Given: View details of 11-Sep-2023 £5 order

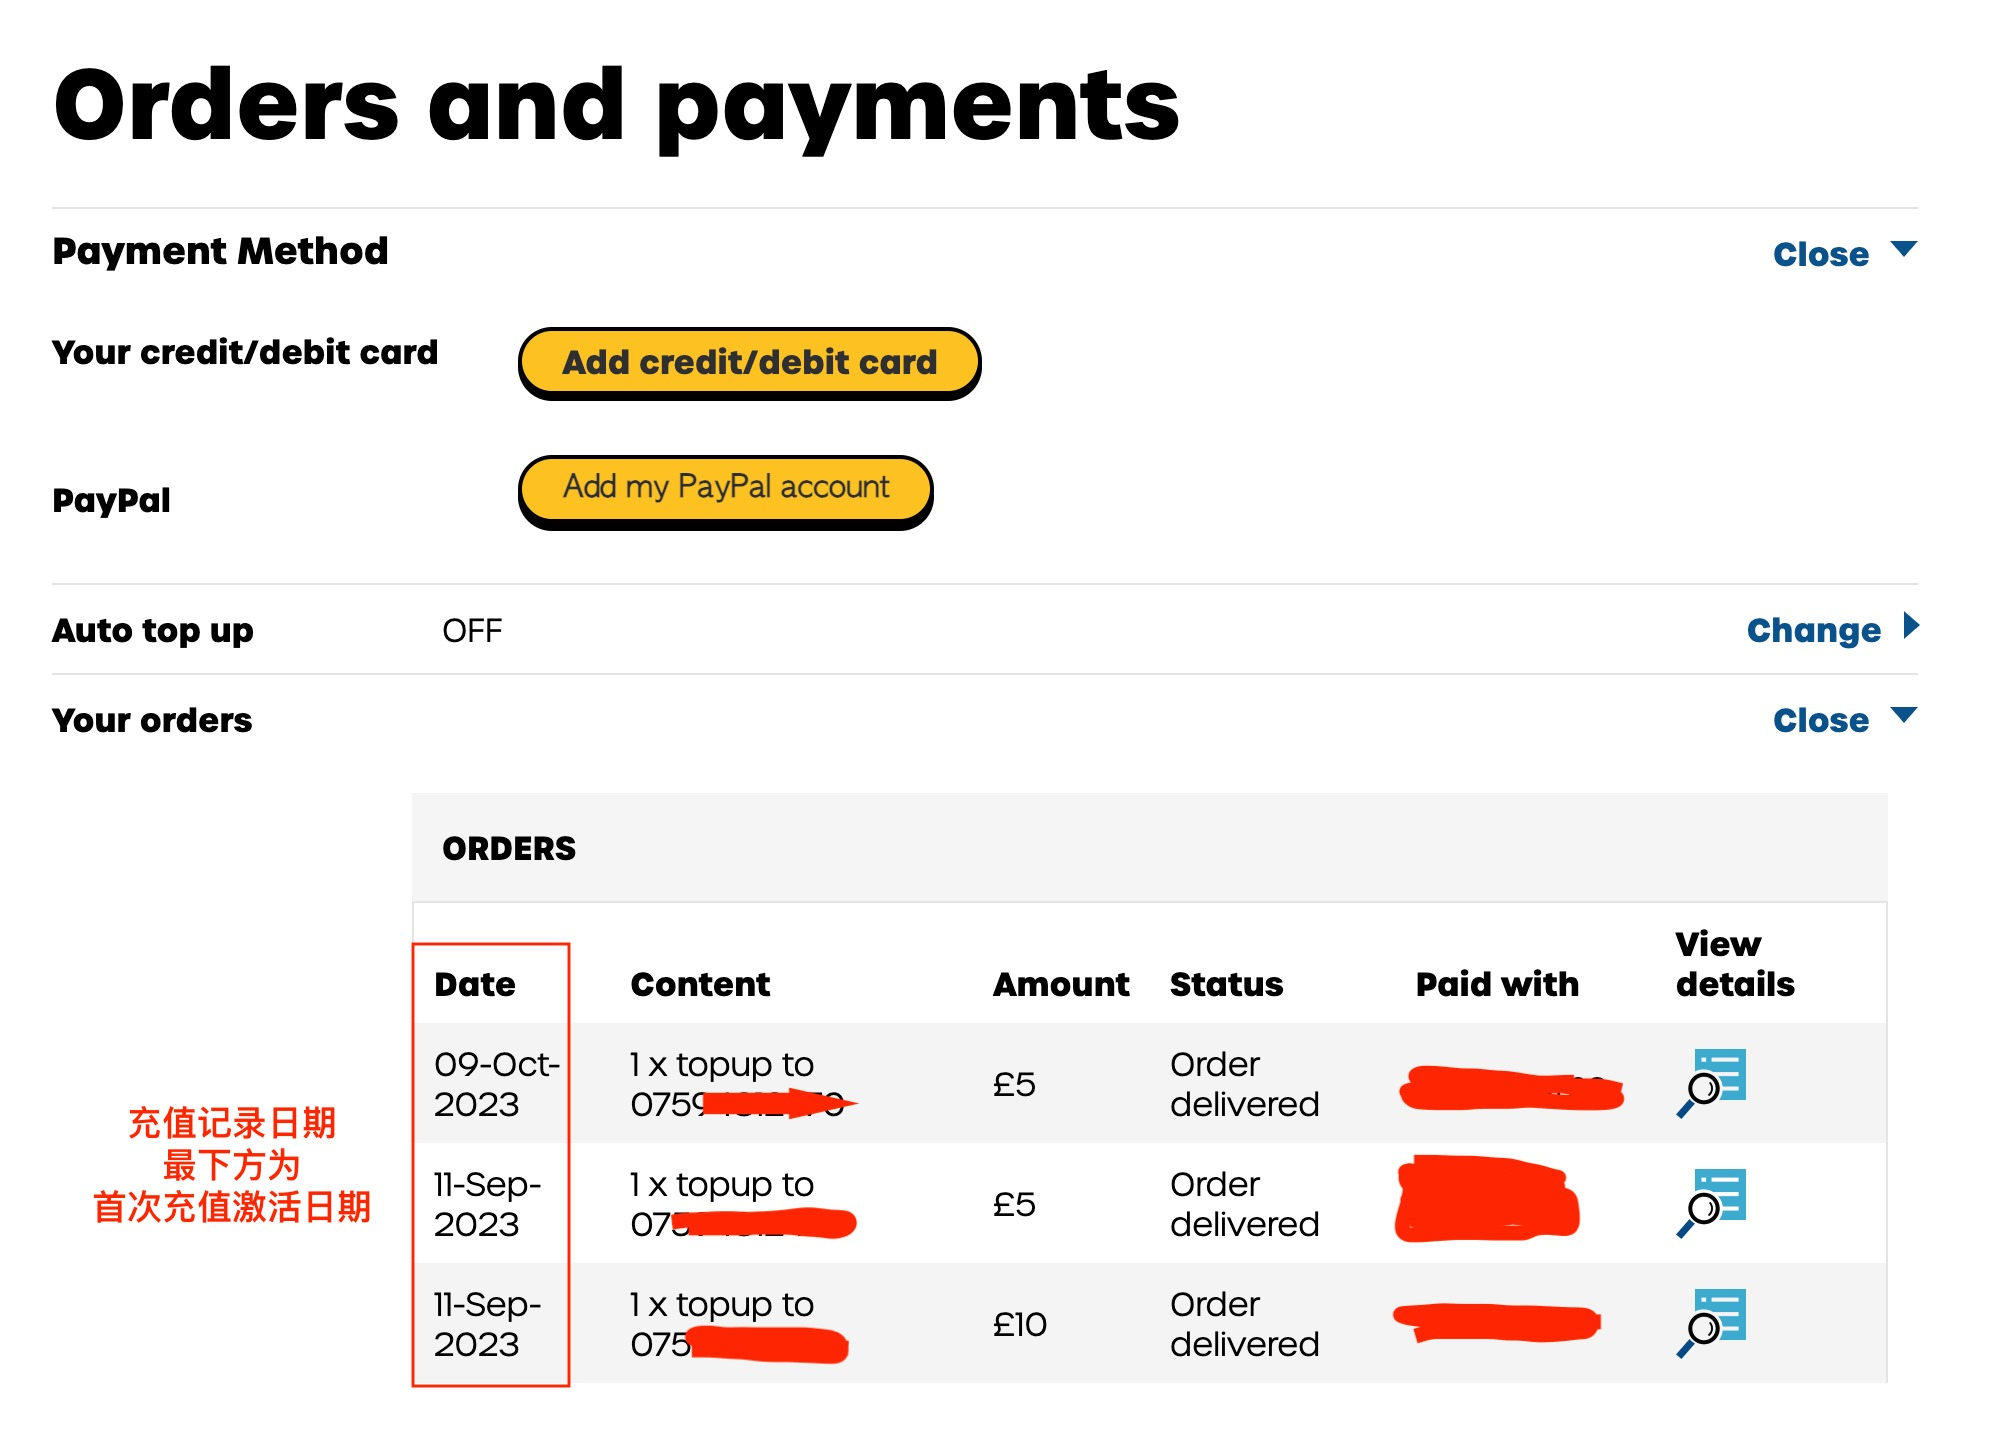Looking at the screenshot, I should pos(1713,1202).
